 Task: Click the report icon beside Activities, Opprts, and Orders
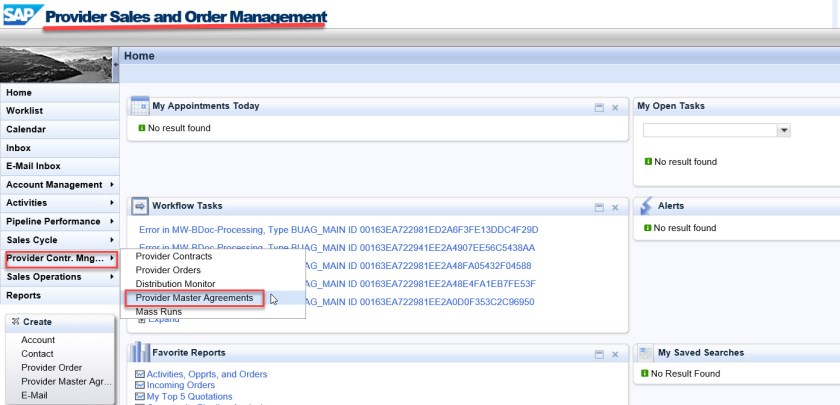(x=140, y=374)
